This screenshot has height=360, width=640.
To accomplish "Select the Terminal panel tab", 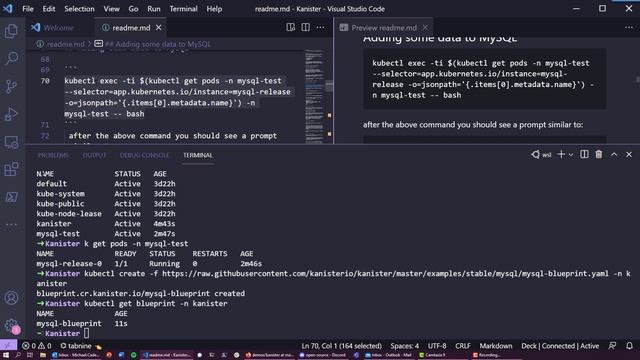I will coord(198,155).
